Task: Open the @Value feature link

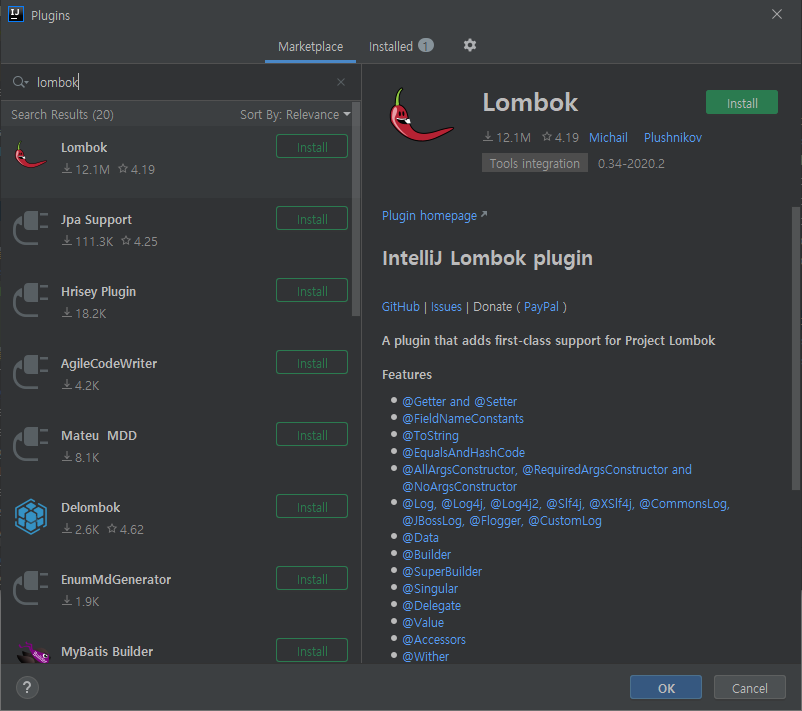Action: pyautogui.click(x=423, y=623)
